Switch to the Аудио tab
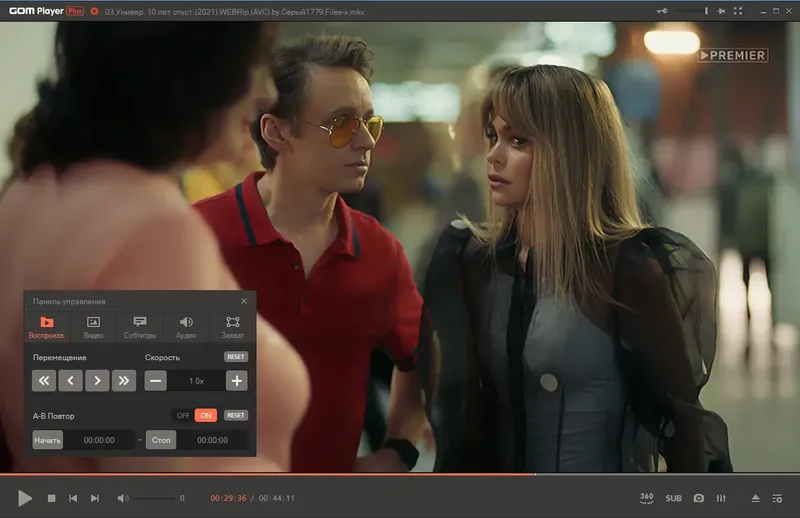800x518 pixels. click(186, 327)
